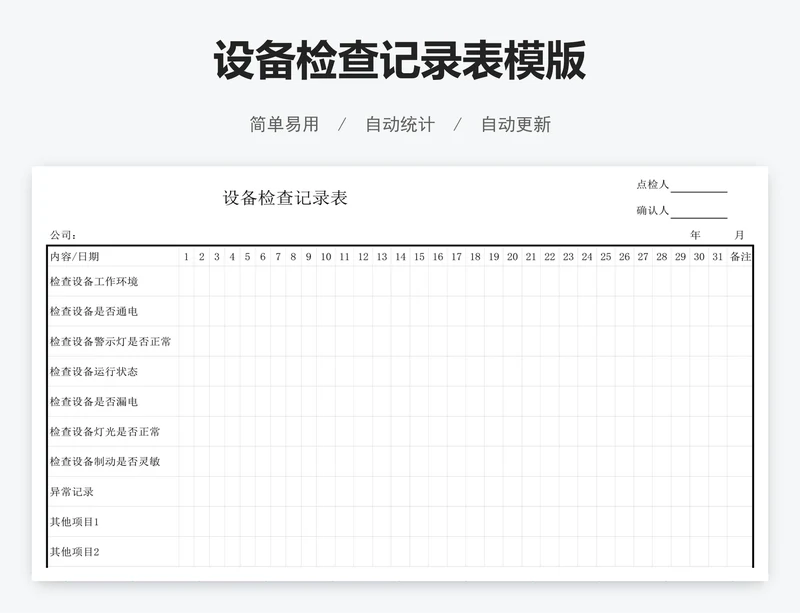
Task: Select day column header 20
Action: pyautogui.click(x=513, y=257)
